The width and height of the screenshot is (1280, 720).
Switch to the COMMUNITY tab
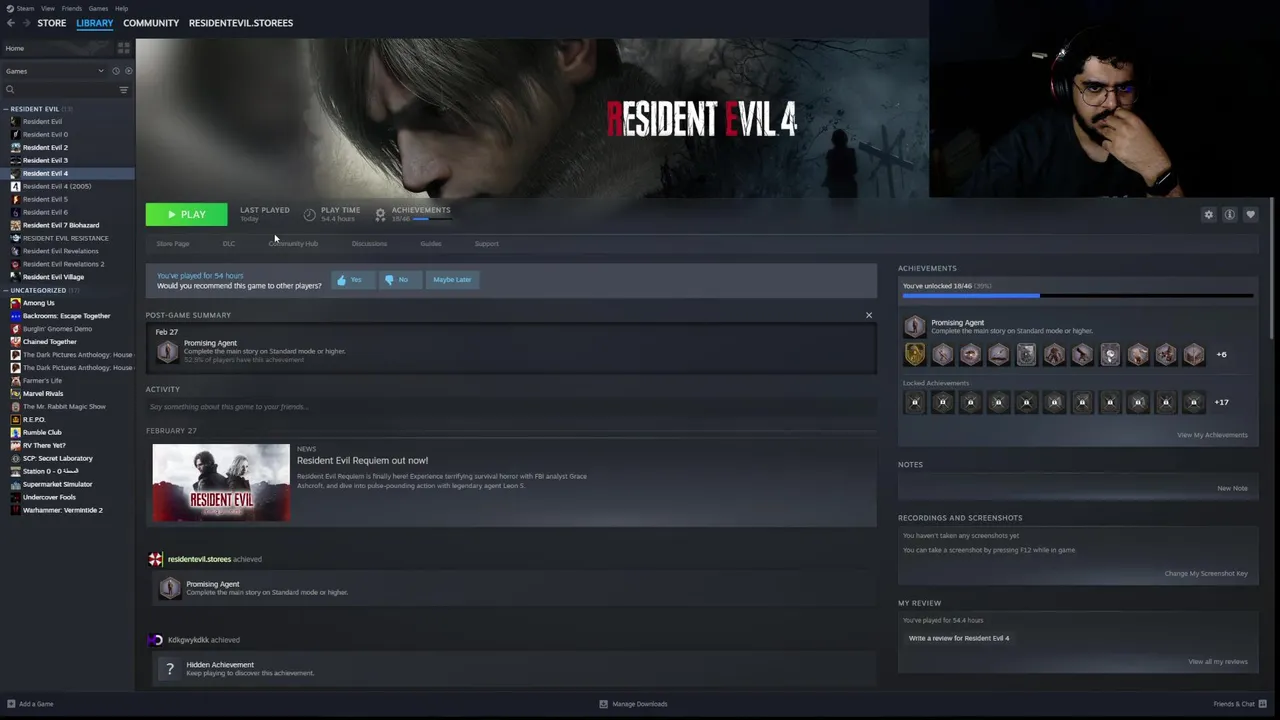[151, 23]
